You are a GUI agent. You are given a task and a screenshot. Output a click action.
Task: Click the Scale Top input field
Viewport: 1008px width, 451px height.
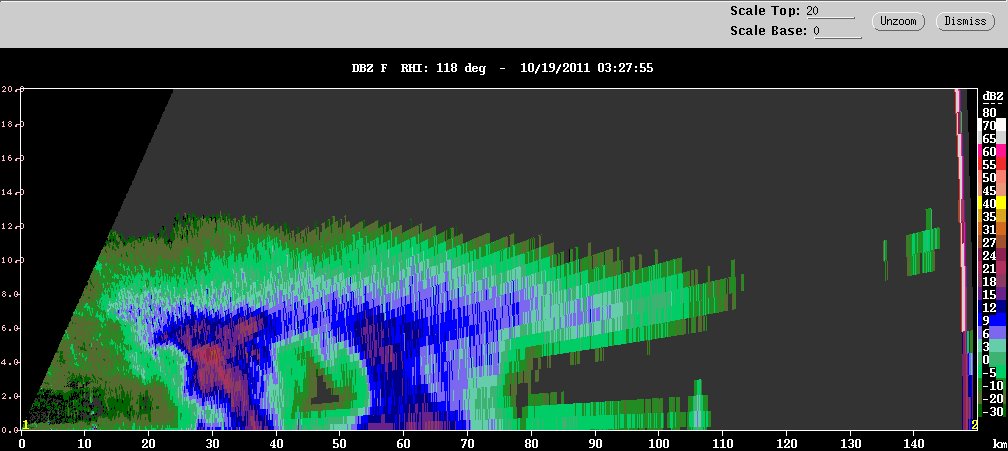(830, 12)
